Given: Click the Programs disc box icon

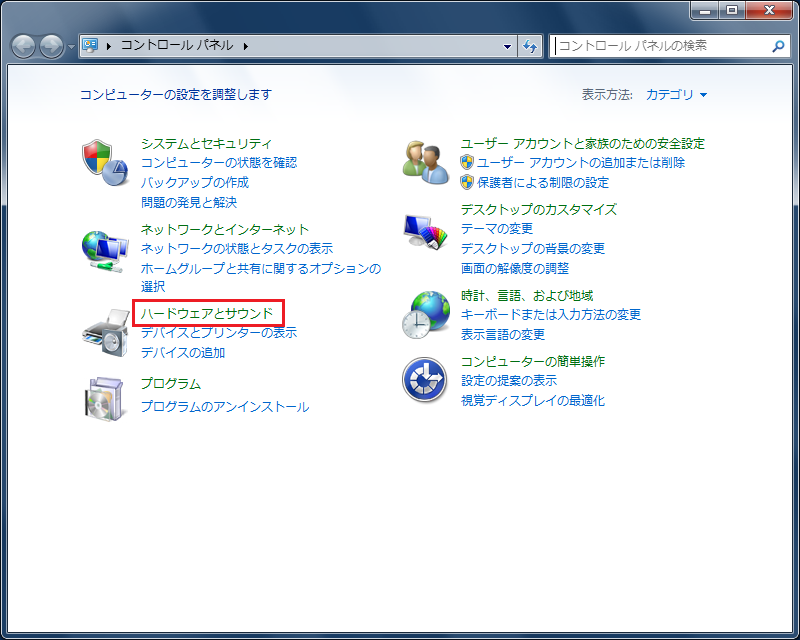Looking at the screenshot, I should (105, 398).
